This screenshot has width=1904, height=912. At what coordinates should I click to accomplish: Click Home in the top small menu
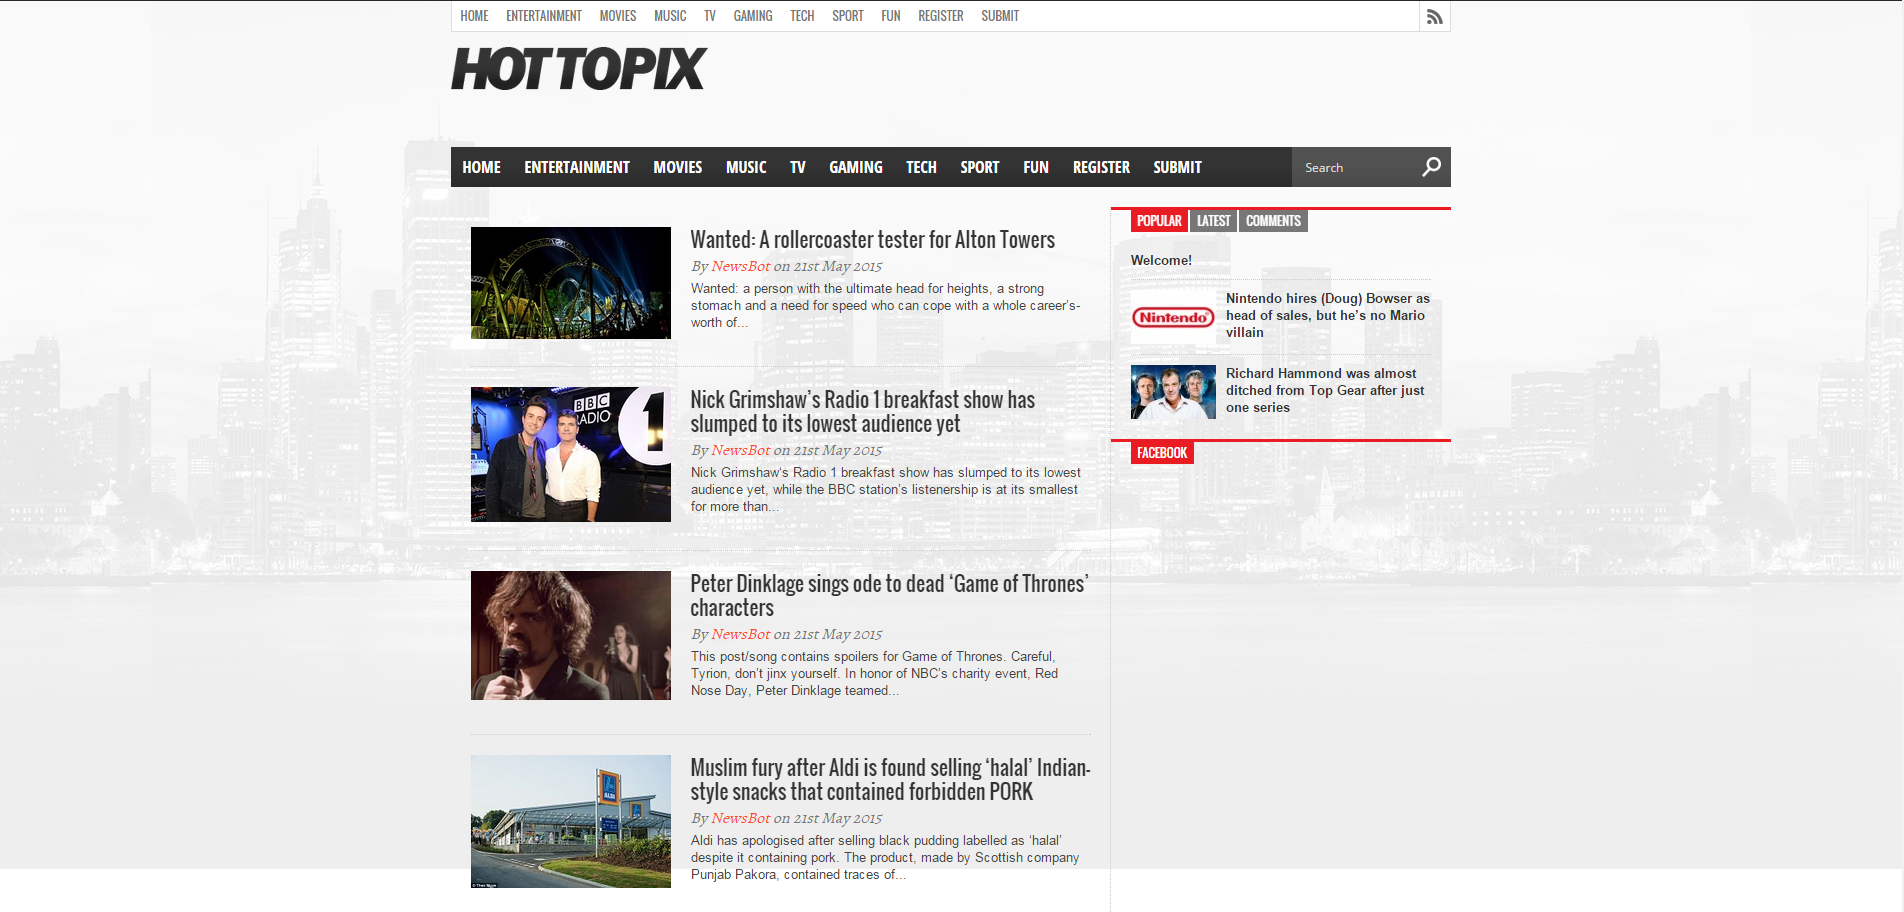click(x=474, y=16)
